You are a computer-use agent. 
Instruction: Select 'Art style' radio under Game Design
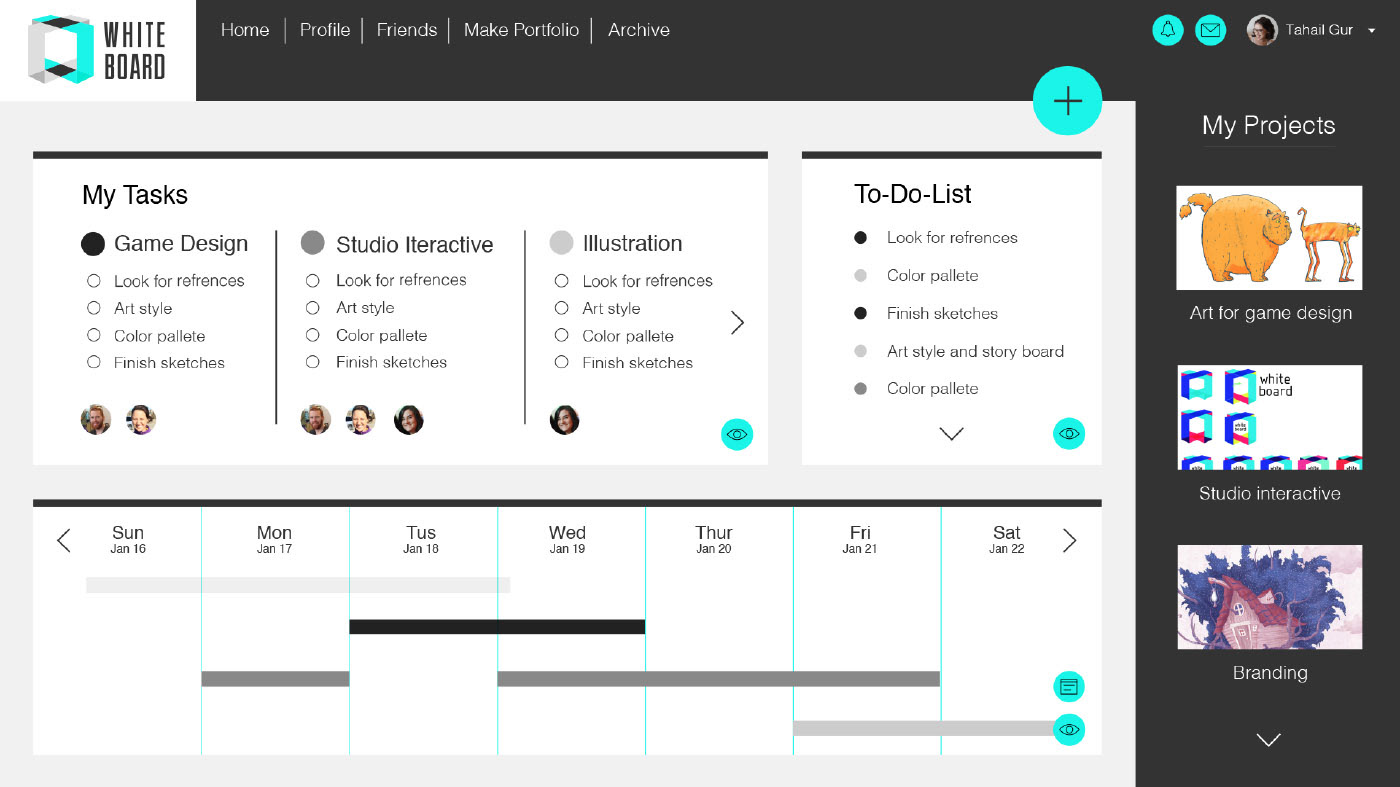tap(94, 308)
